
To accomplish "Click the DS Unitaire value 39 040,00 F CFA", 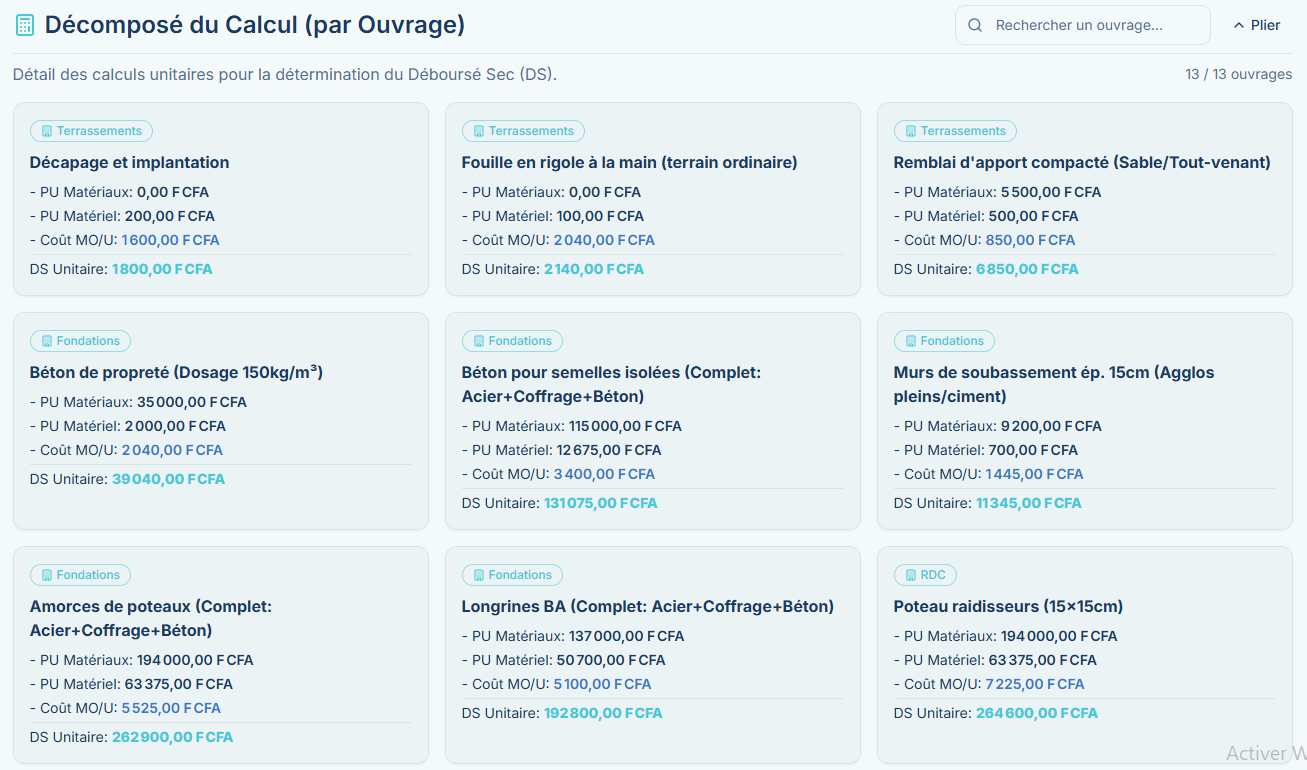I will click(168, 479).
